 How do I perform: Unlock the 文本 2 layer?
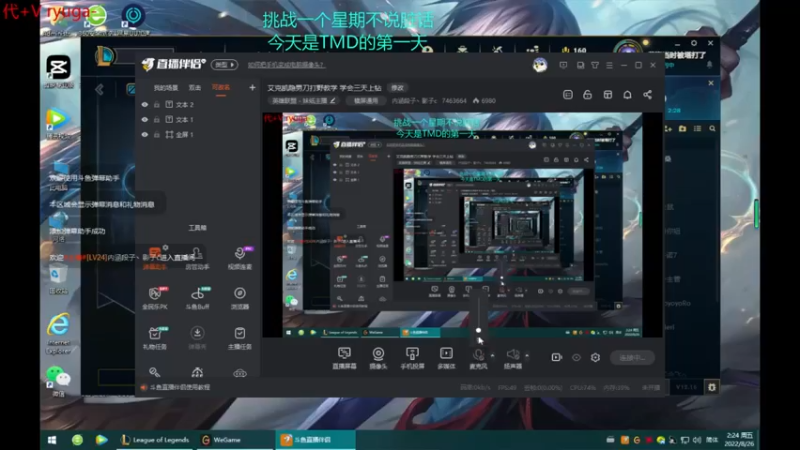(x=157, y=104)
